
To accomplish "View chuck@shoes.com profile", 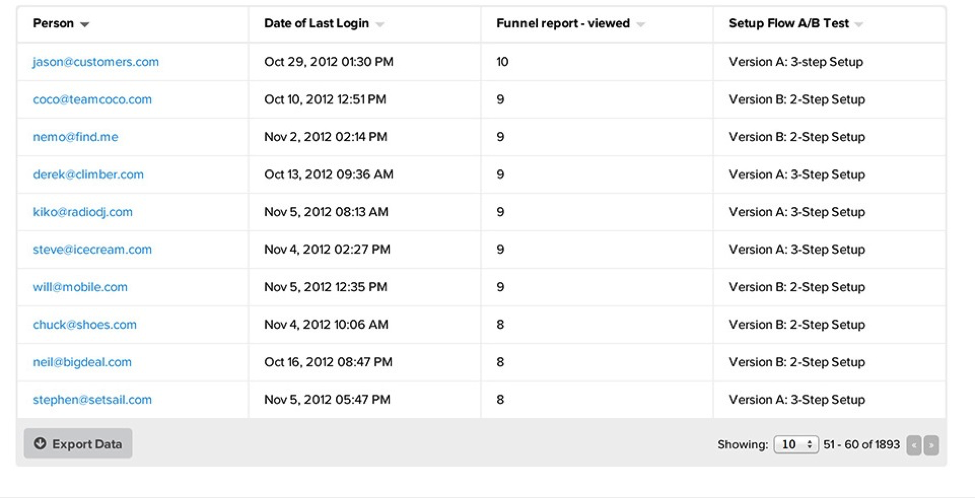I will coord(84,325).
